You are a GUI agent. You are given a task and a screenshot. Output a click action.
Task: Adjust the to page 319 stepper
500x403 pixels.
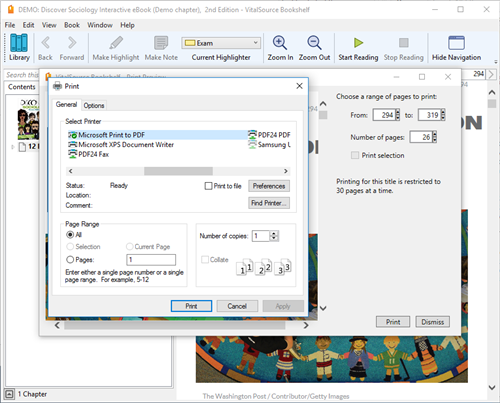pos(443,115)
